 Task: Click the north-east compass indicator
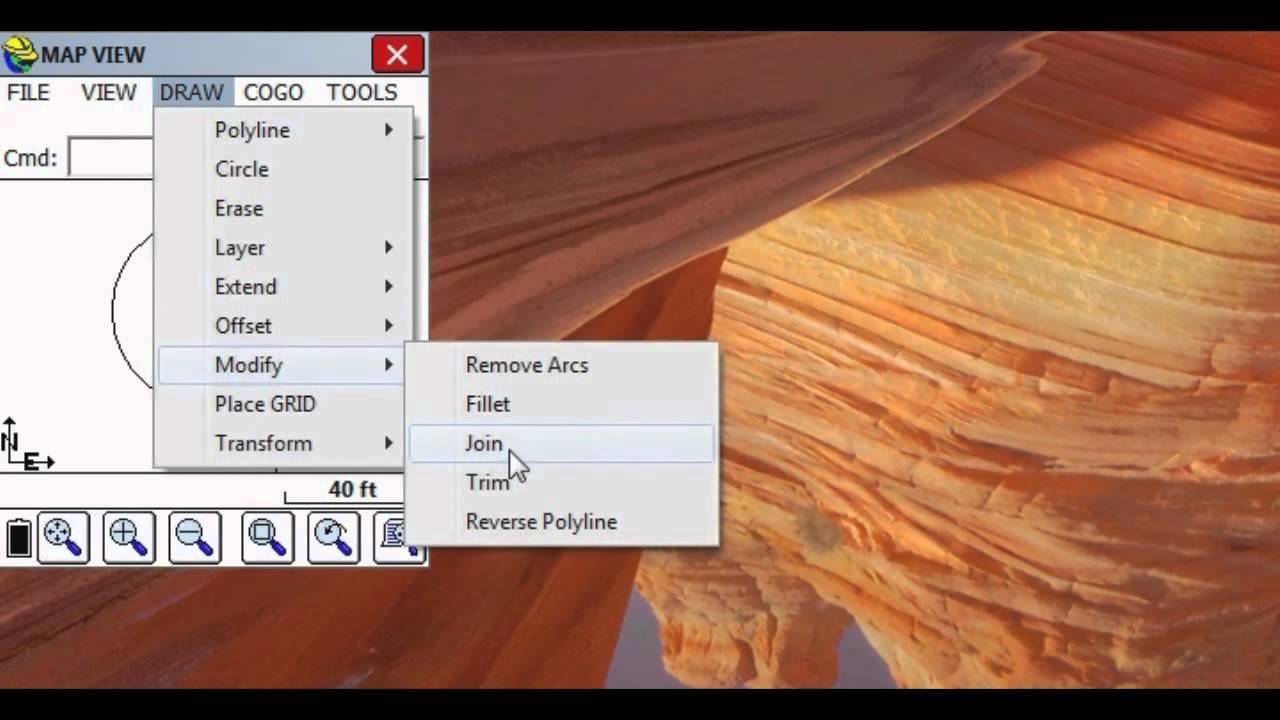click(27, 445)
